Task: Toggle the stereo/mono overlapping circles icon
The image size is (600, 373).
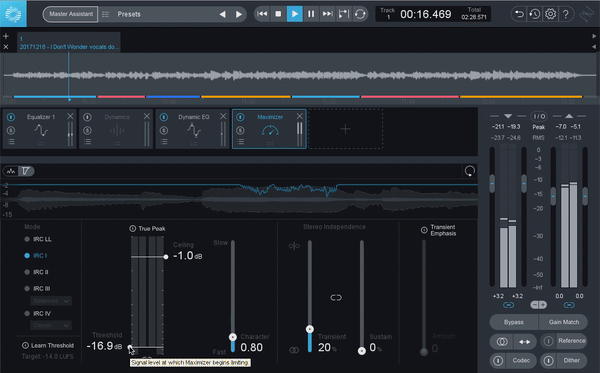Action: tap(502, 341)
